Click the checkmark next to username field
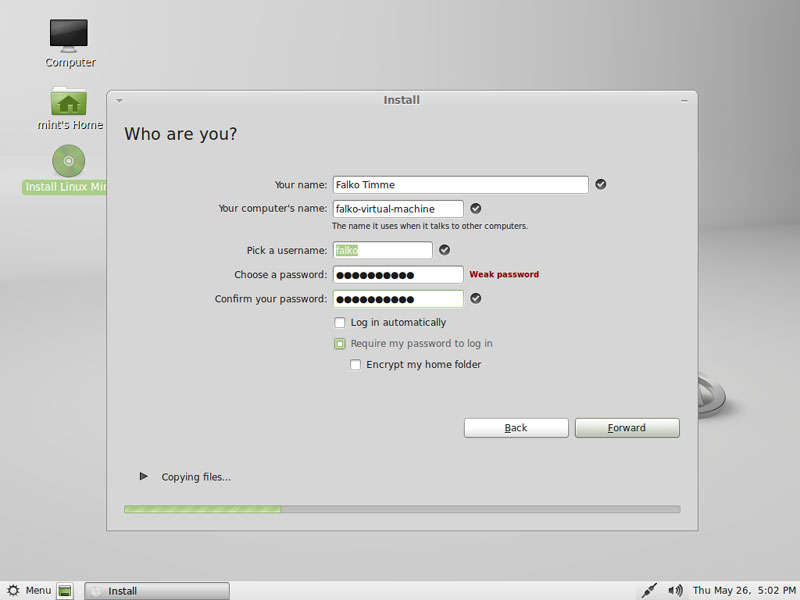800x600 pixels. point(444,250)
